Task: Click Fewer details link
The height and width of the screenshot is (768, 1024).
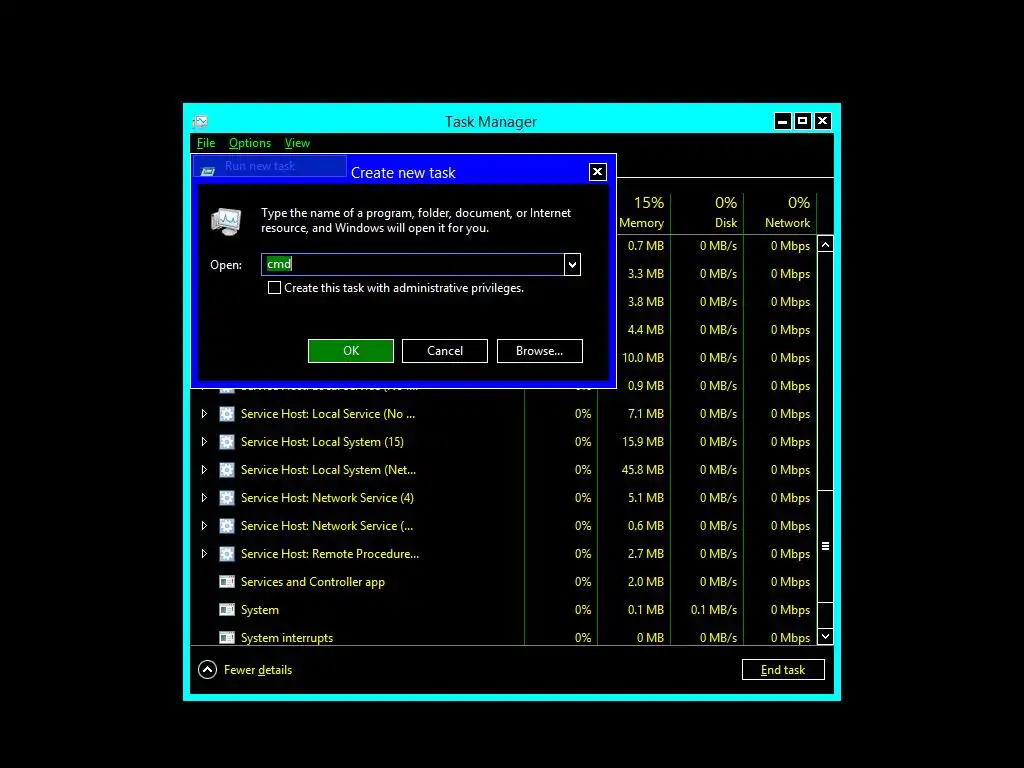Action: pyautogui.click(x=257, y=670)
